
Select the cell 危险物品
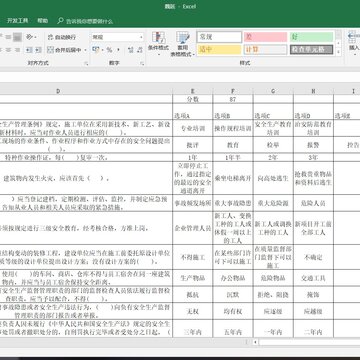tap(273, 278)
